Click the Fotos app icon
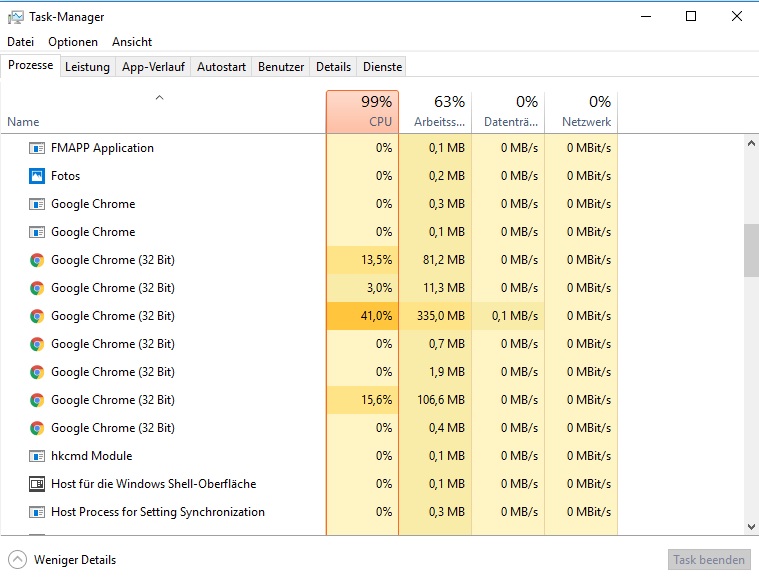Image resolution: width=759 pixels, height=584 pixels. [x=37, y=176]
